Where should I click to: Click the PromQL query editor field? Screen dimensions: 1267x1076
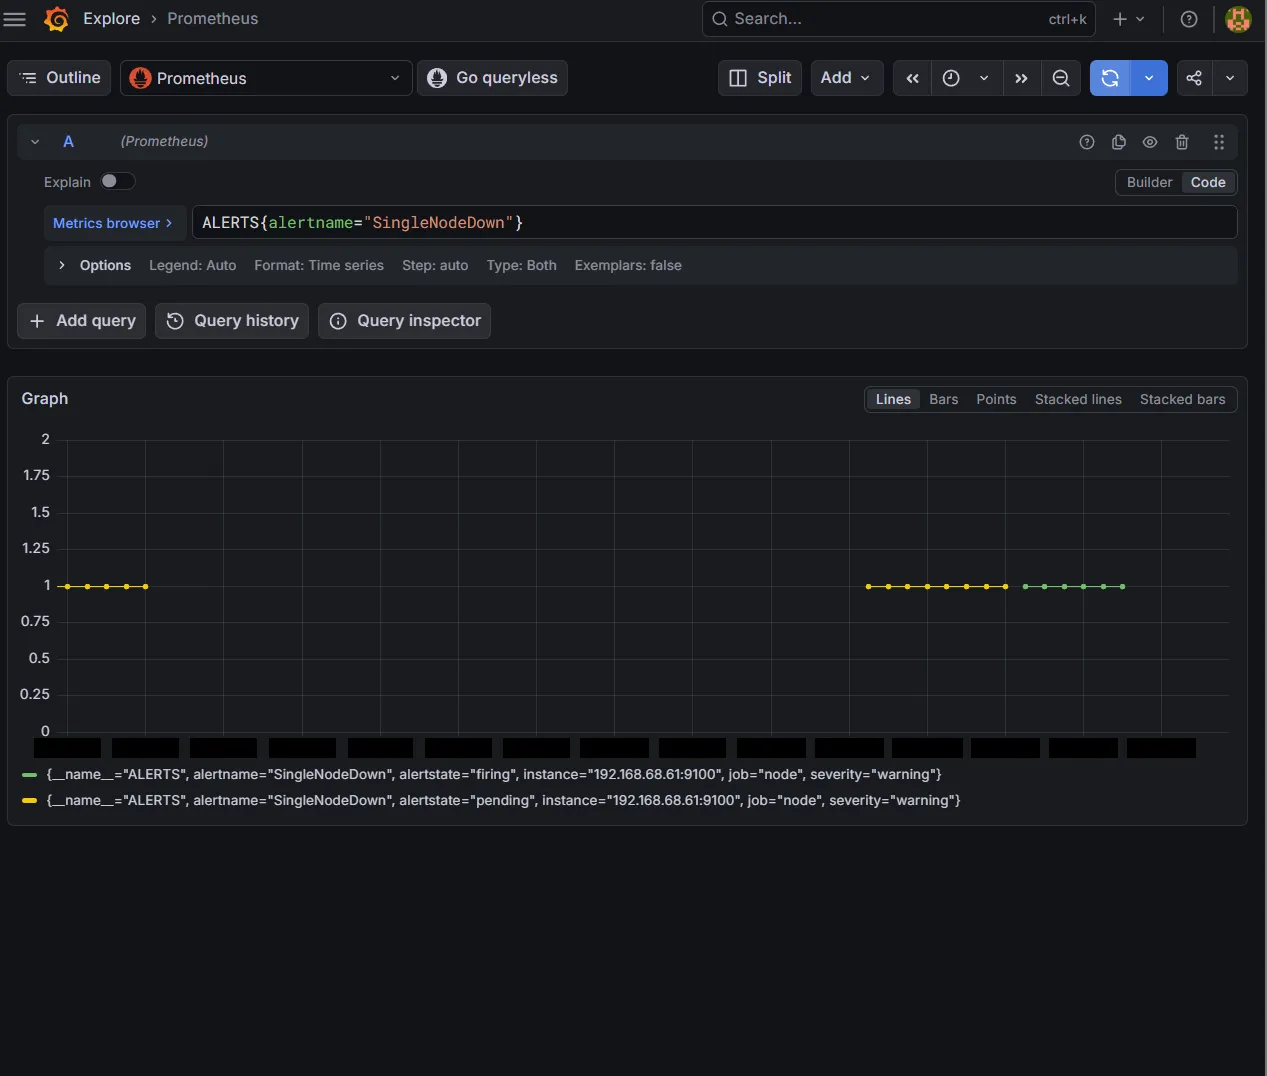pos(714,222)
